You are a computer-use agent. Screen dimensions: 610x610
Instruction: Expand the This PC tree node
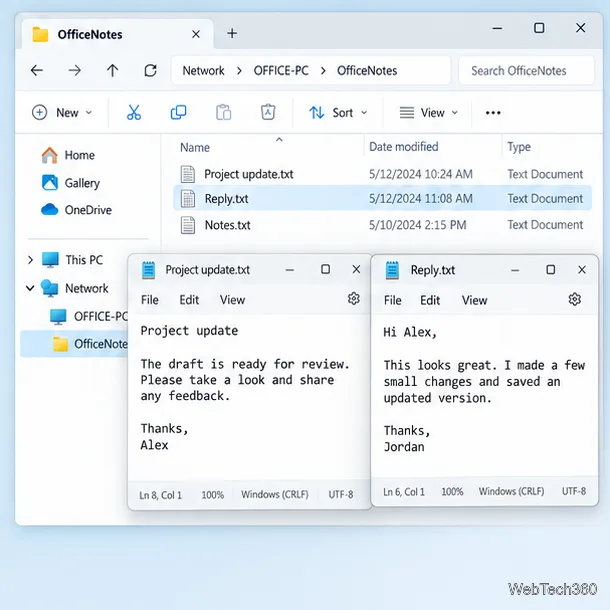click(x=30, y=259)
